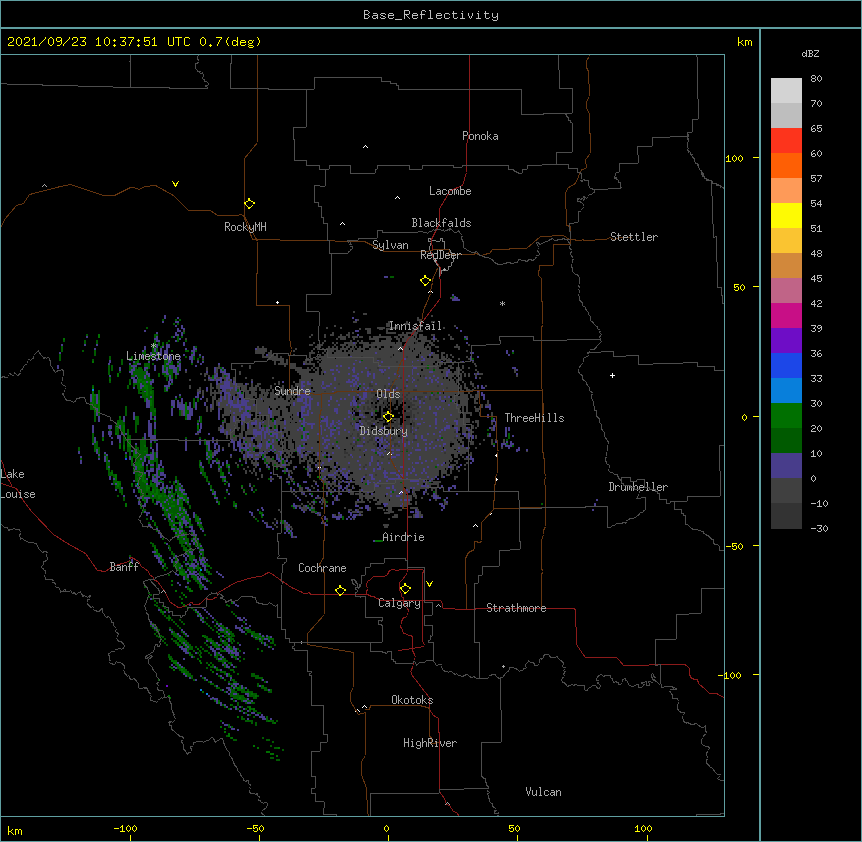Click the -50 tick label on the right axis
The width and height of the screenshot is (862, 842).
(734, 546)
